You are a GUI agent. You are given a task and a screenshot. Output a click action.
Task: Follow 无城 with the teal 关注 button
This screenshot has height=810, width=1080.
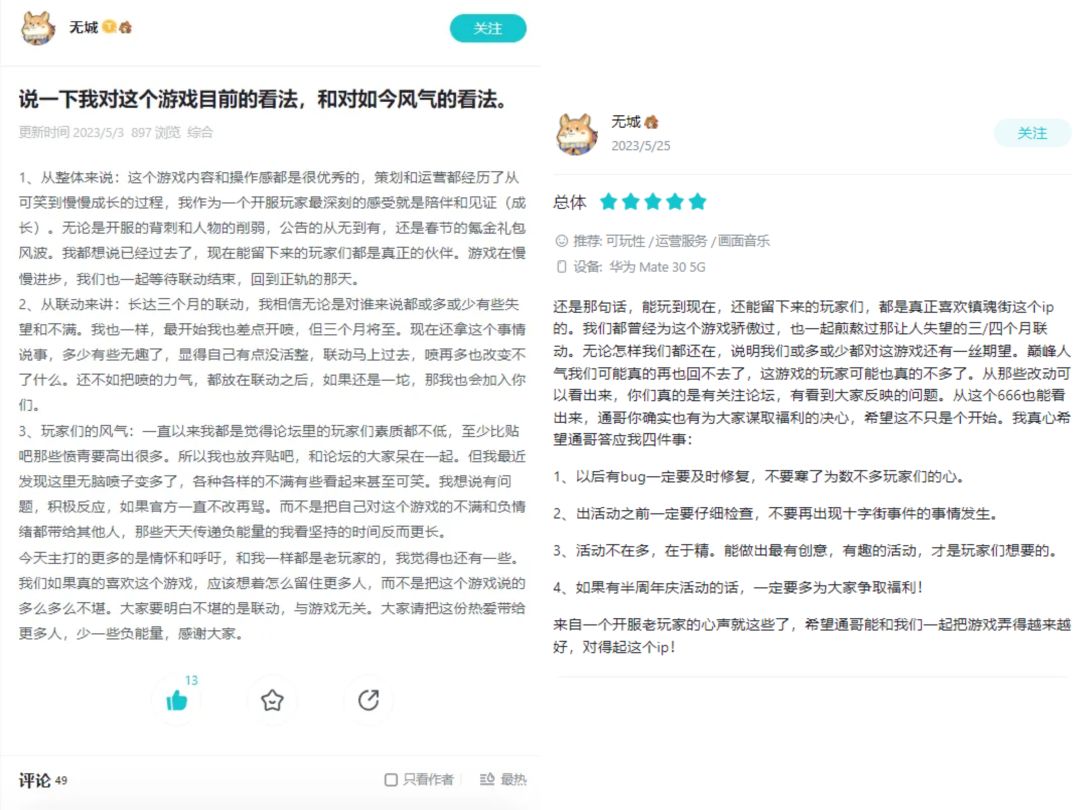click(x=488, y=28)
